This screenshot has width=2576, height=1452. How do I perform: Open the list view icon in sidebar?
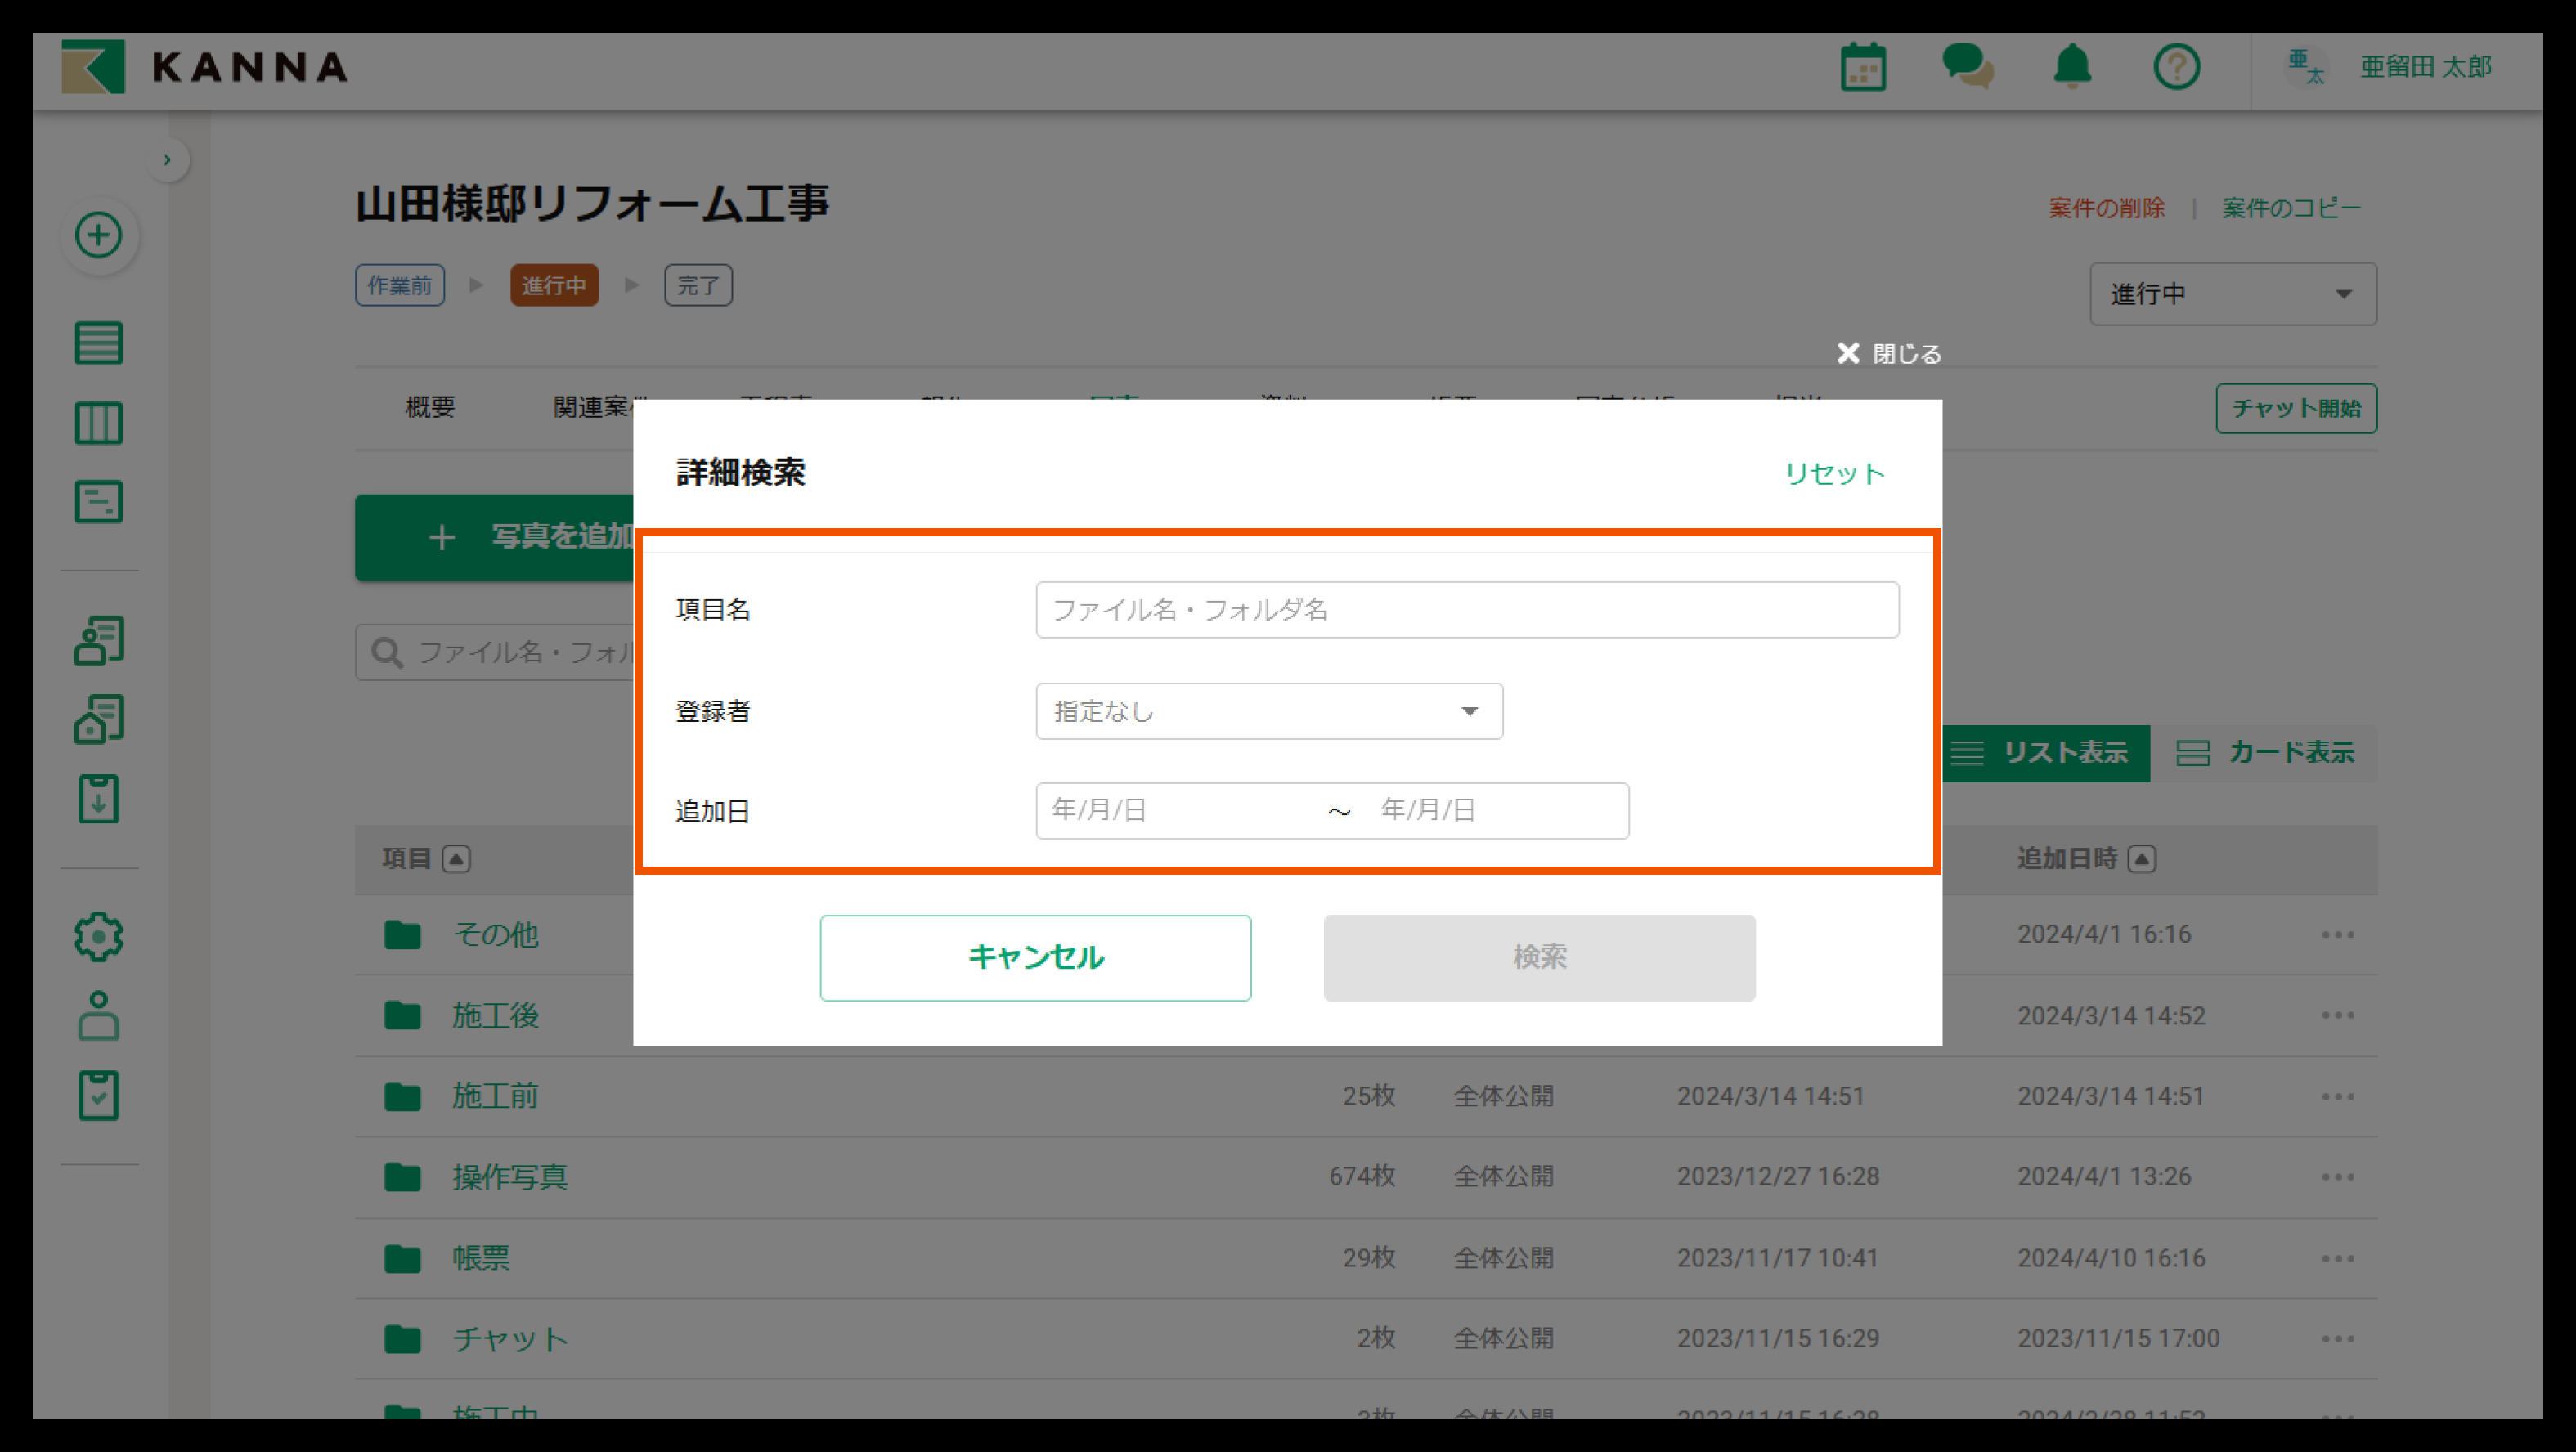point(99,343)
